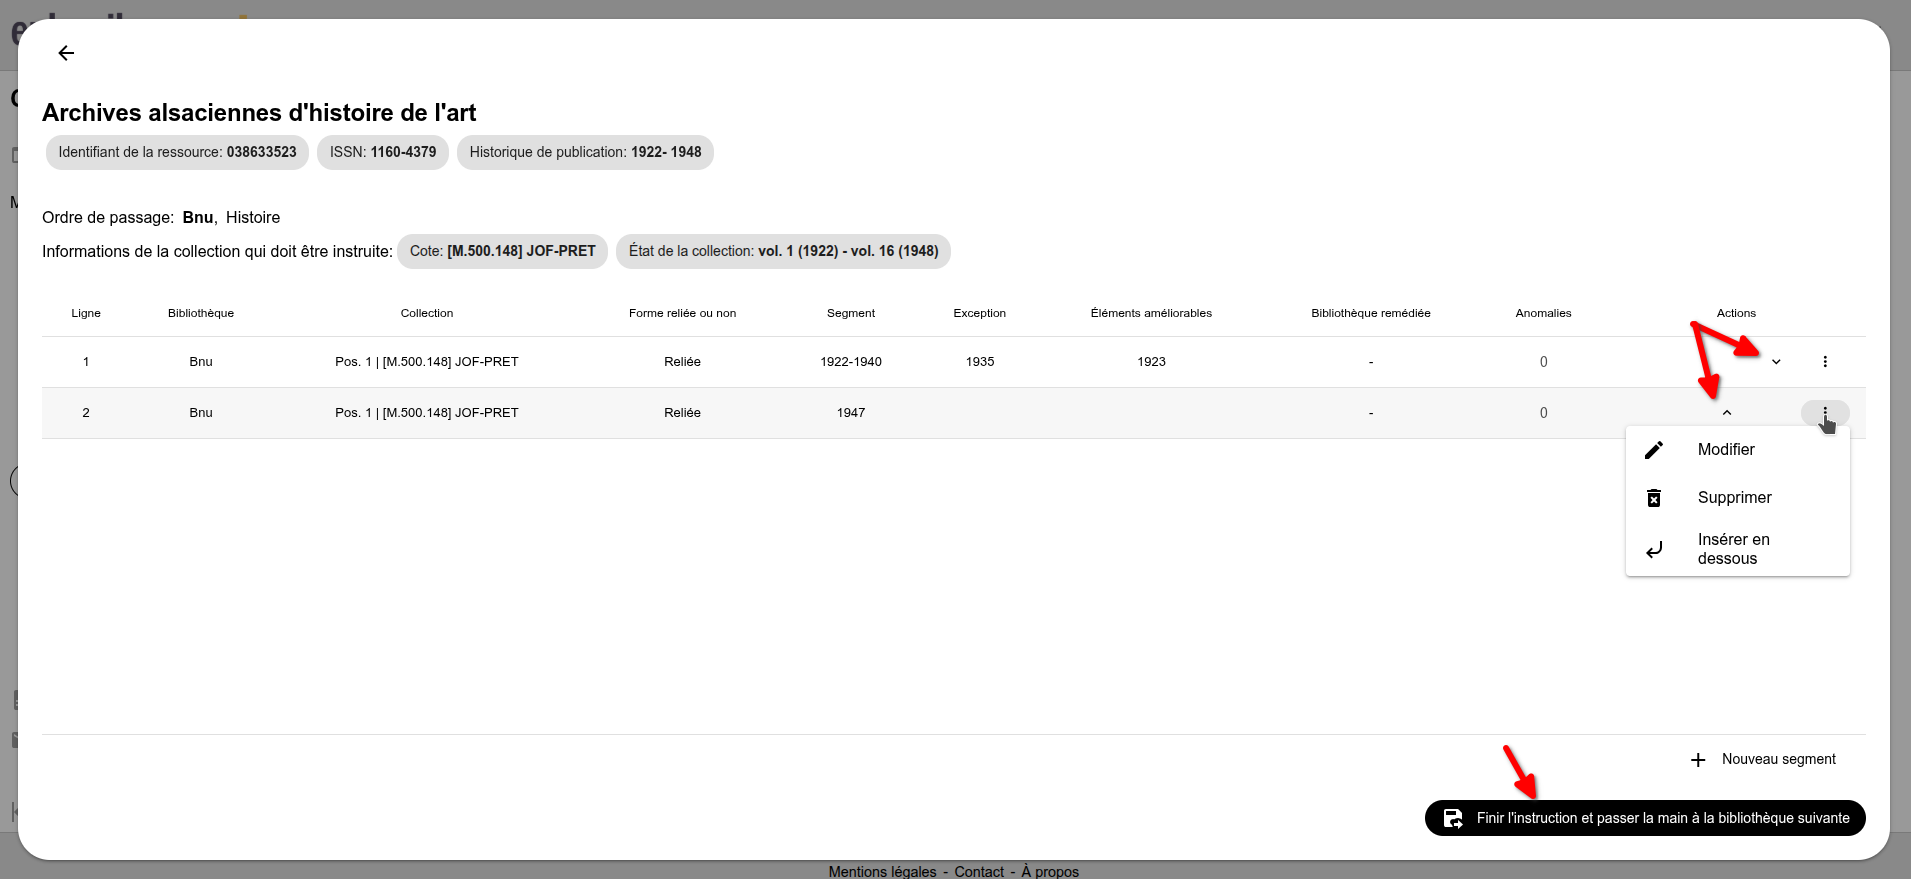This screenshot has width=1911, height=879.
Task: Click the plus icon for new segment
Action: (1698, 760)
